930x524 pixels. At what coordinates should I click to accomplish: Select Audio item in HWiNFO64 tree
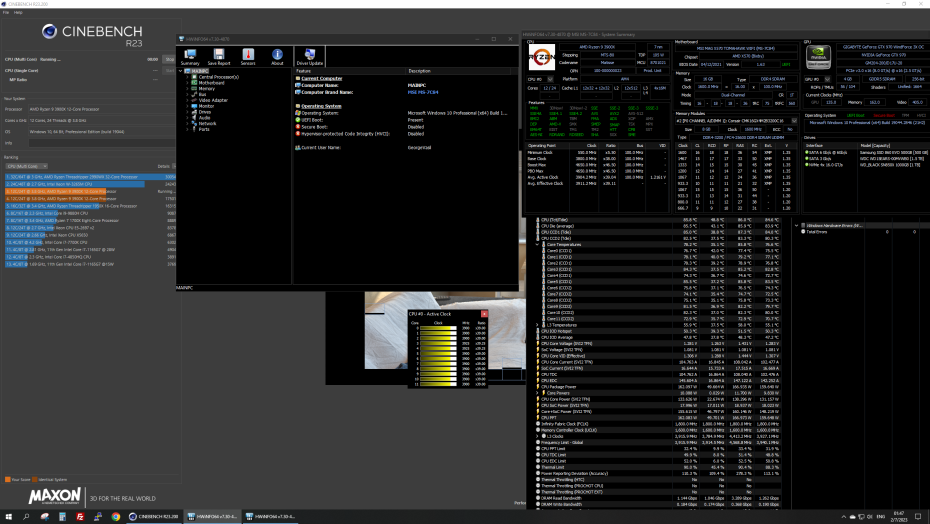(x=204, y=117)
